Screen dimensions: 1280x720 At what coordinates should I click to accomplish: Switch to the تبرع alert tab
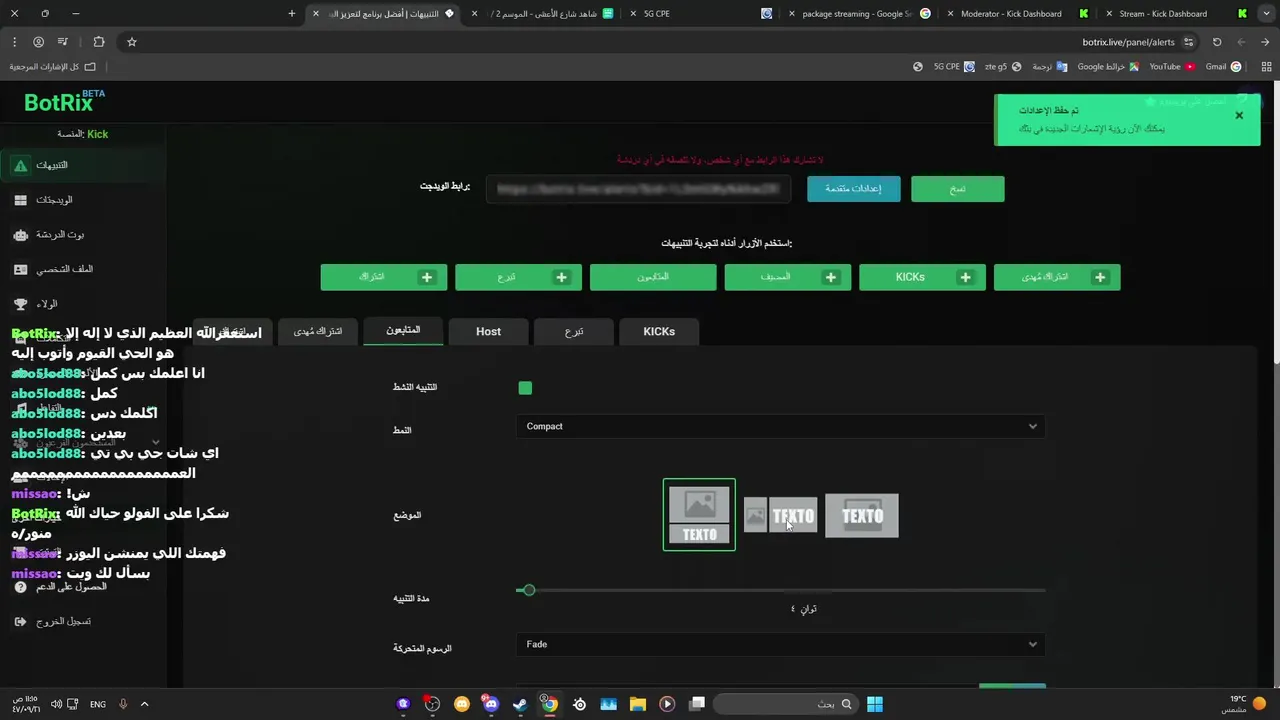[574, 332]
